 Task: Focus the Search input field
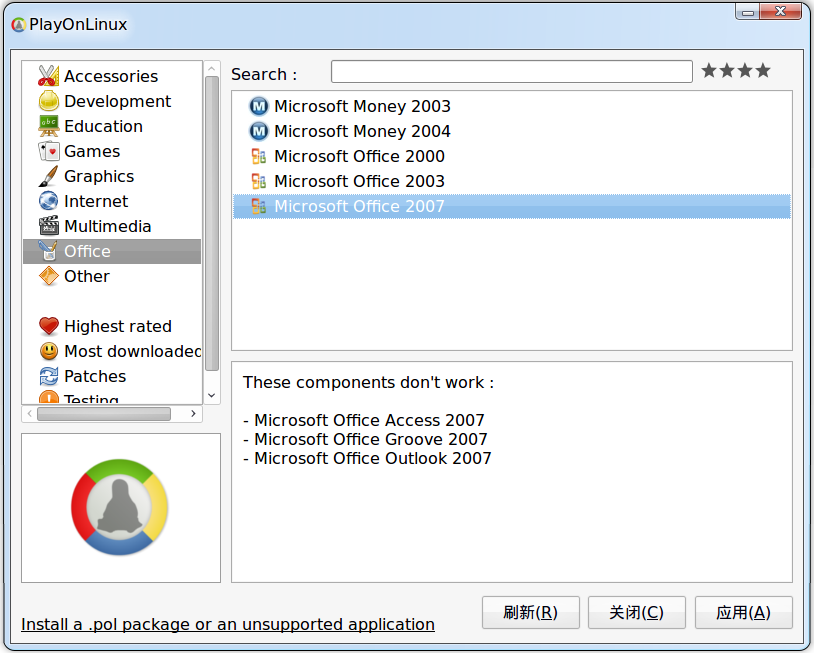click(x=512, y=71)
